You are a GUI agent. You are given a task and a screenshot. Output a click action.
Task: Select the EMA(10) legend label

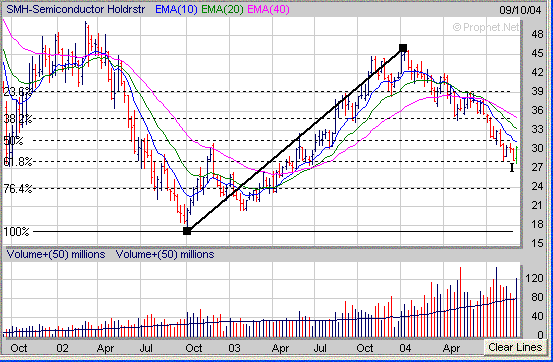click(176, 10)
